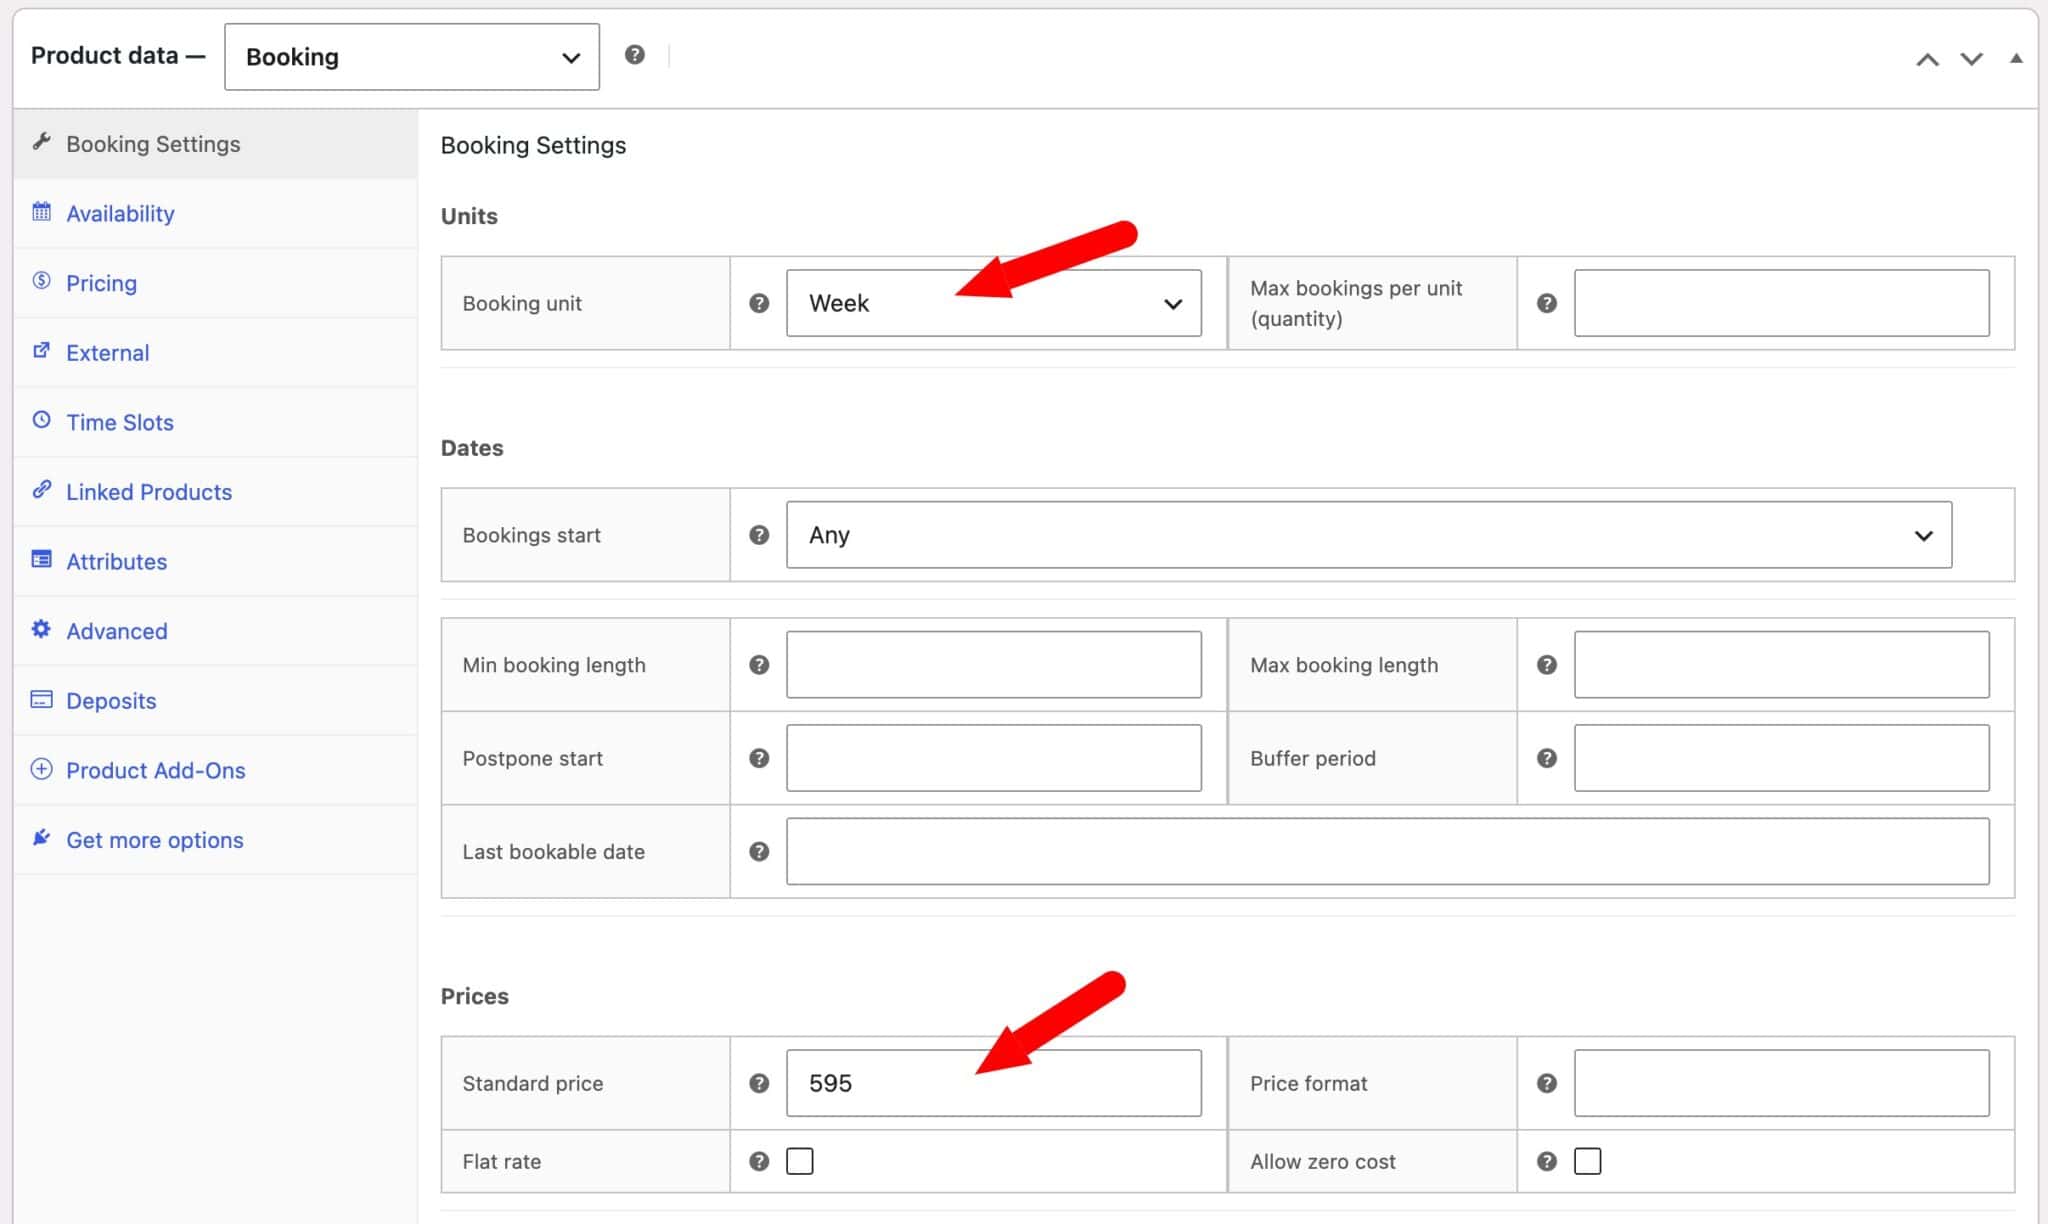Click into the Max booking length field
Viewport: 2048px width, 1224px height.
(1781, 664)
